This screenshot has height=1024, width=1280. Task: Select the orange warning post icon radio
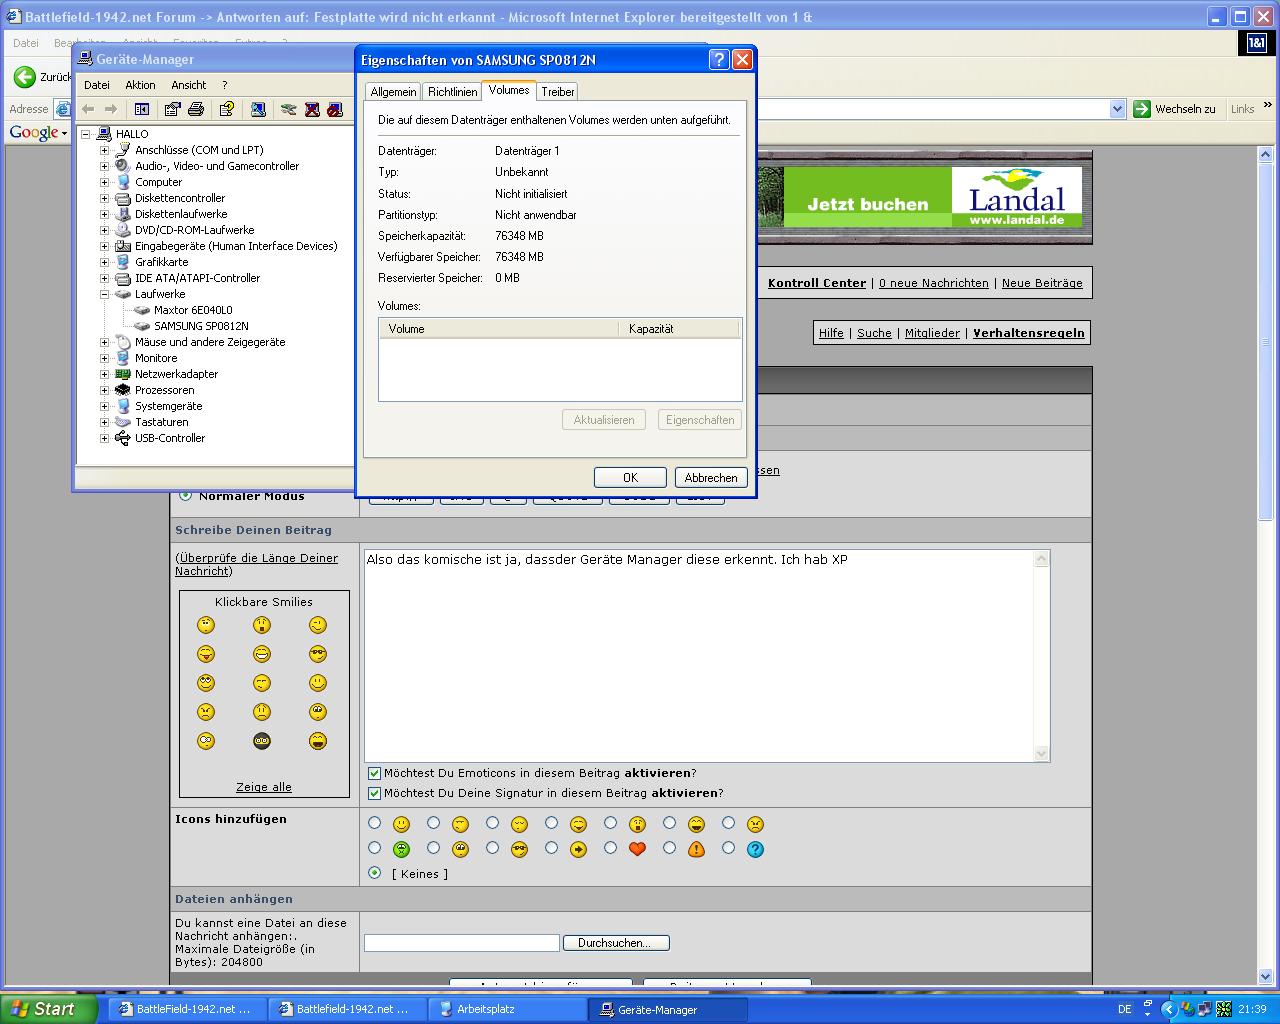pos(669,848)
